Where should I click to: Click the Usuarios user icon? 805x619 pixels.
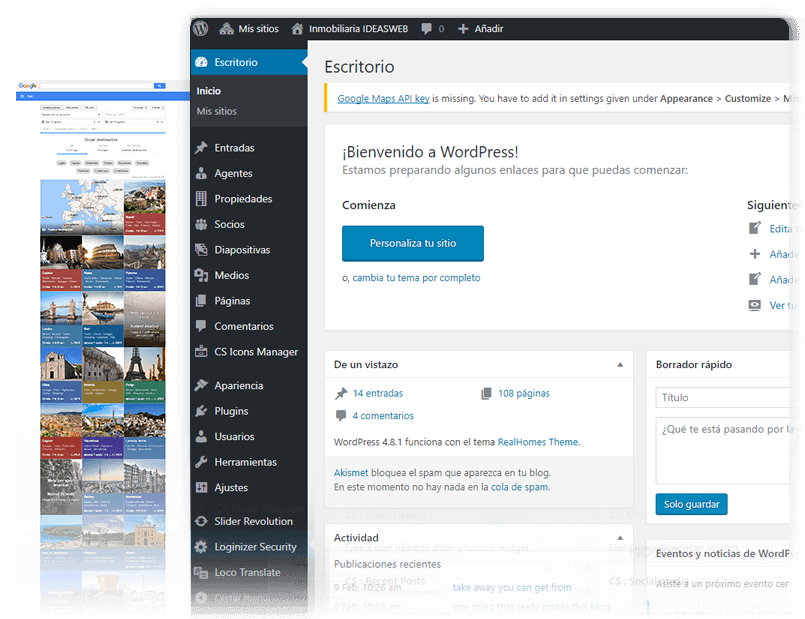[201, 436]
